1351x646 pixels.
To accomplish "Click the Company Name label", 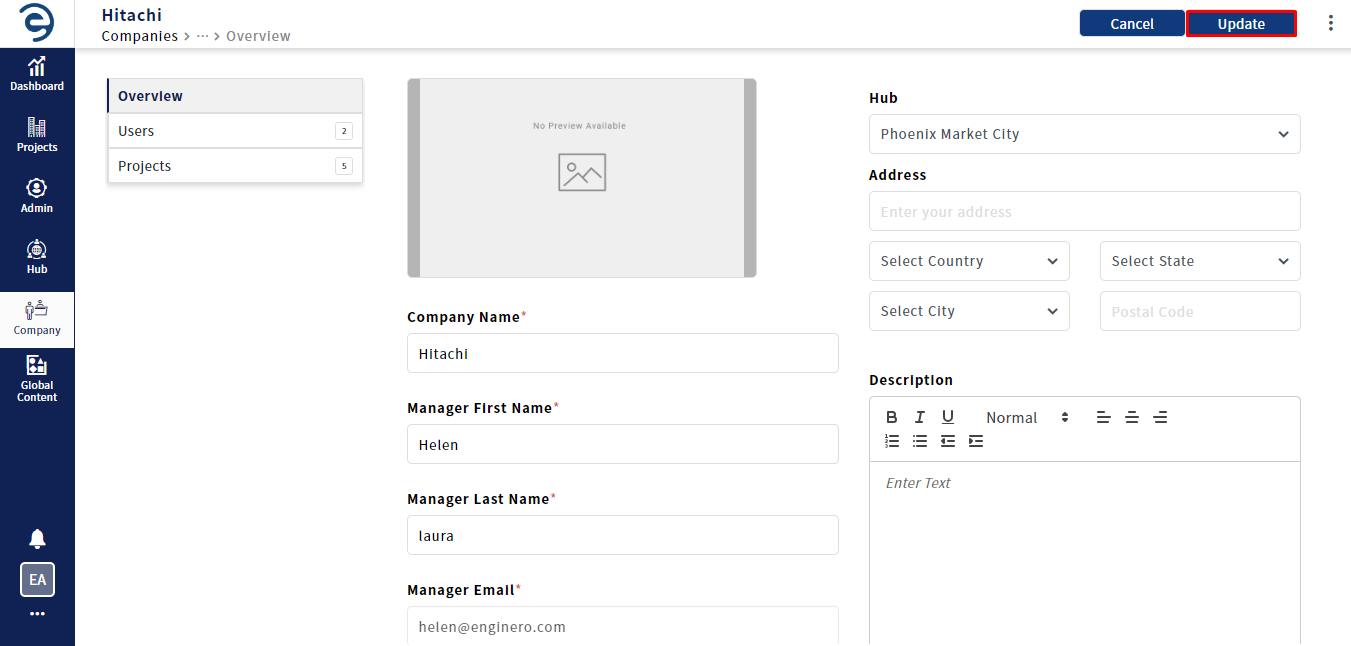I will pyautogui.click(x=464, y=317).
